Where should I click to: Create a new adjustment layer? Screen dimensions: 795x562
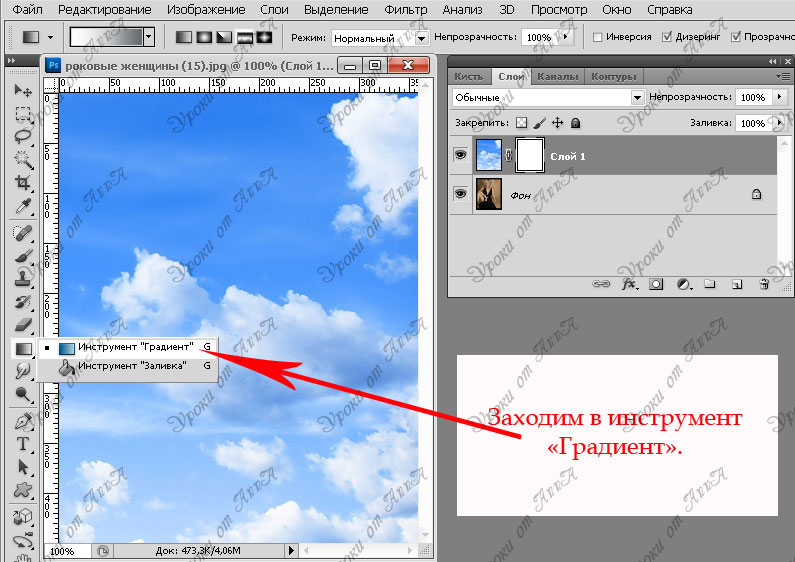pyautogui.click(x=683, y=284)
